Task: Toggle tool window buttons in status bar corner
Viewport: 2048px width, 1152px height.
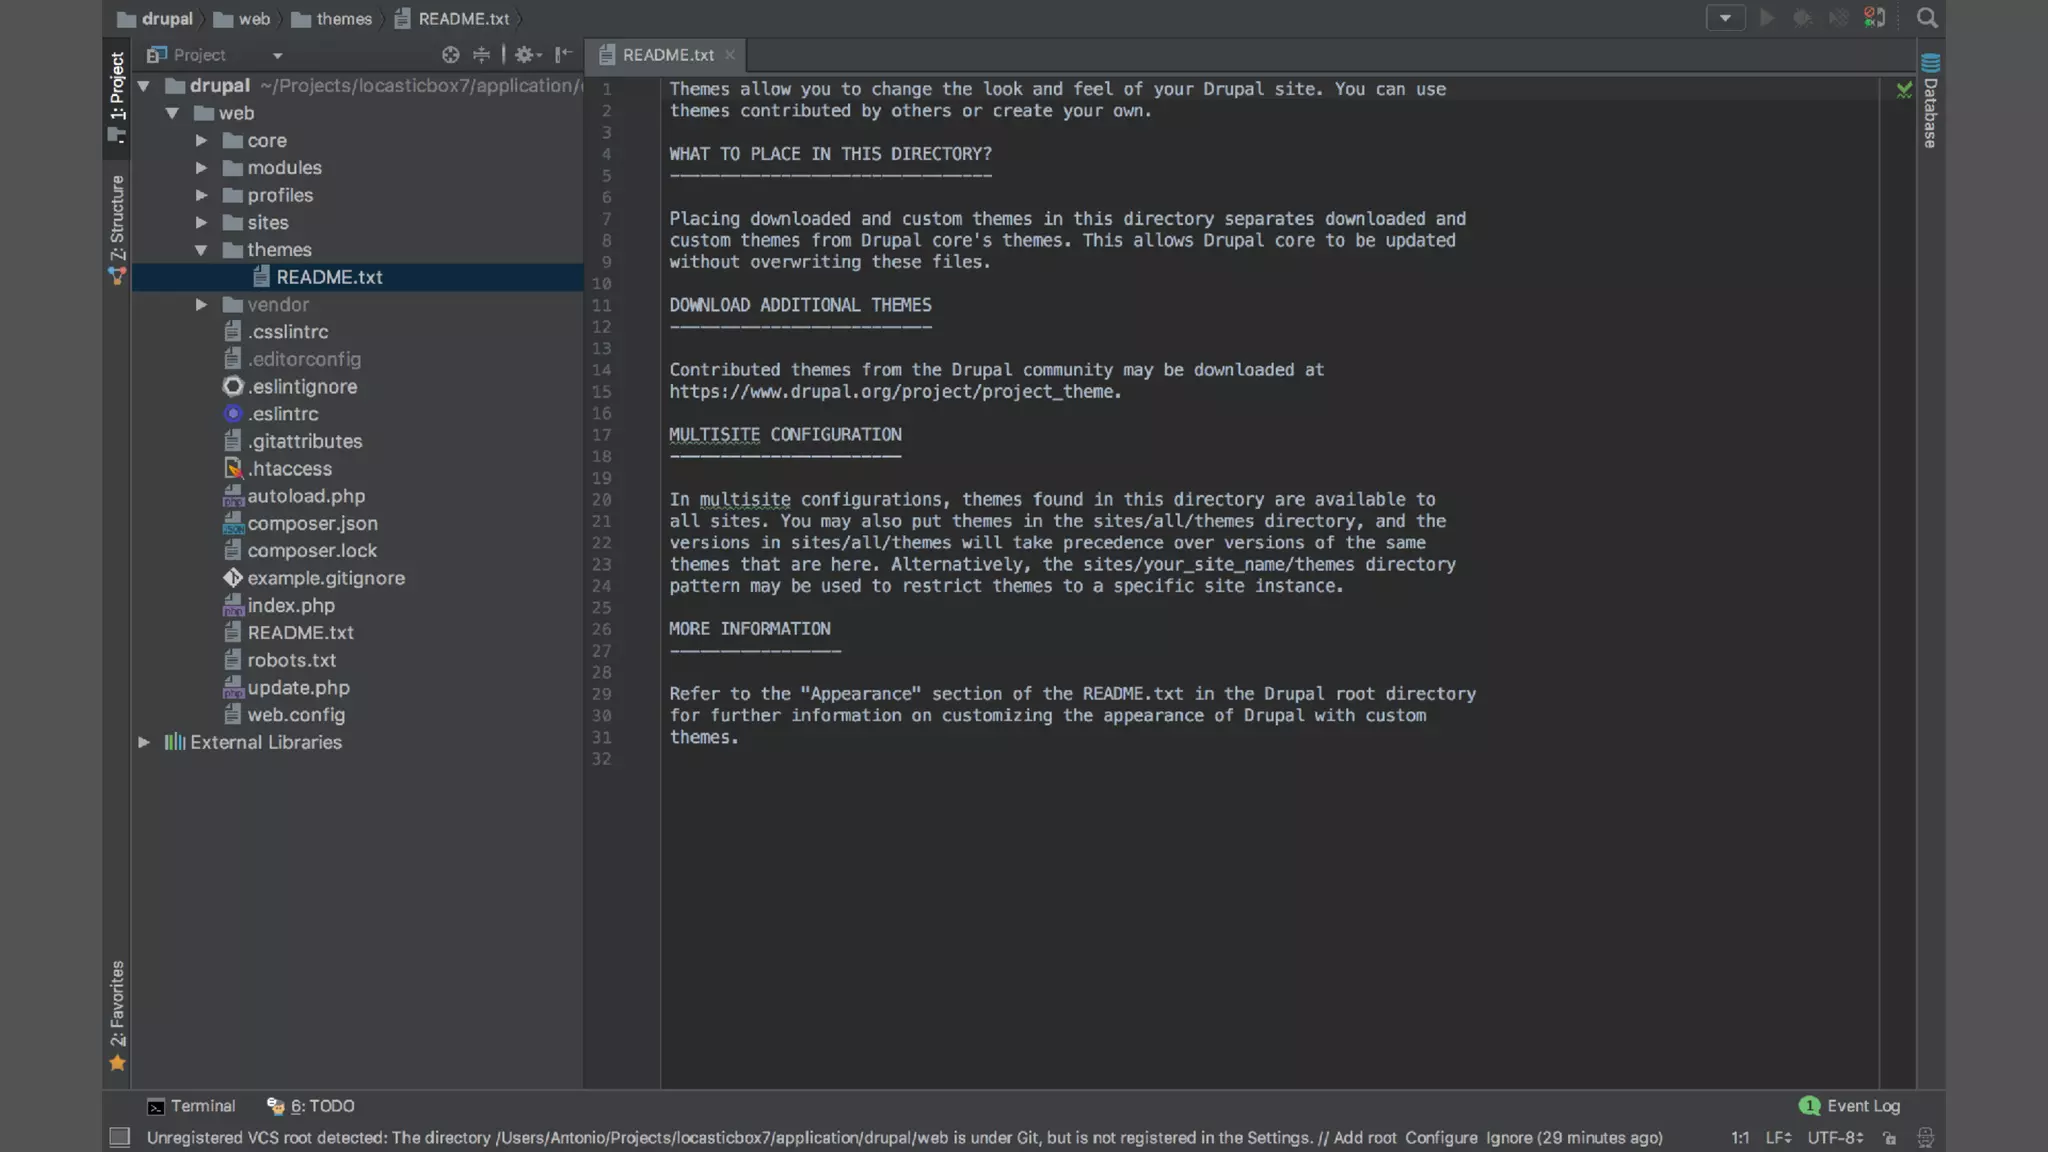Action: pos(120,1138)
